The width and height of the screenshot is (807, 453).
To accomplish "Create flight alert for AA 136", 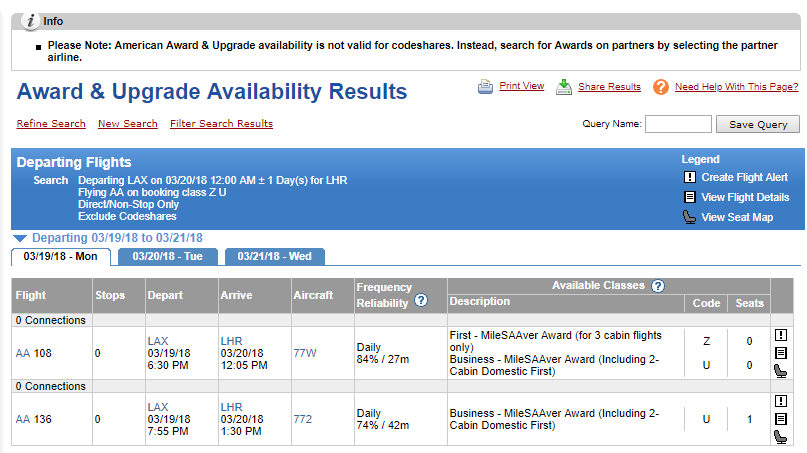I will pyautogui.click(x=780, y=401).
